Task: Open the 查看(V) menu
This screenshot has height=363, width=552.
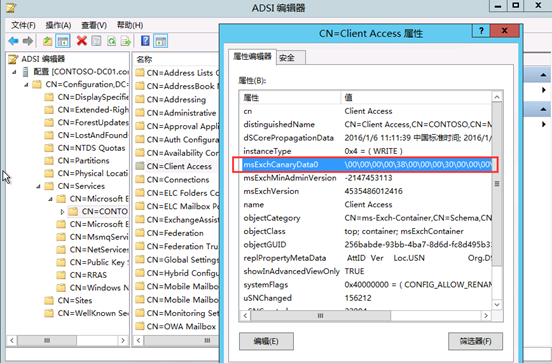Action: [x=94, y=25]
